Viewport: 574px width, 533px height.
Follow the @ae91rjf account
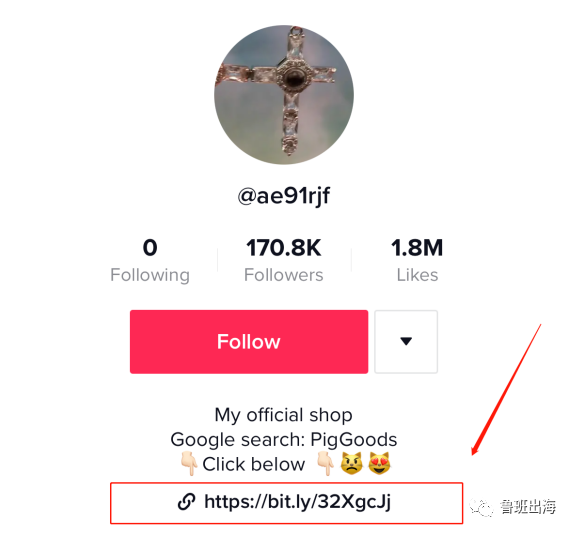click(249, 342)
